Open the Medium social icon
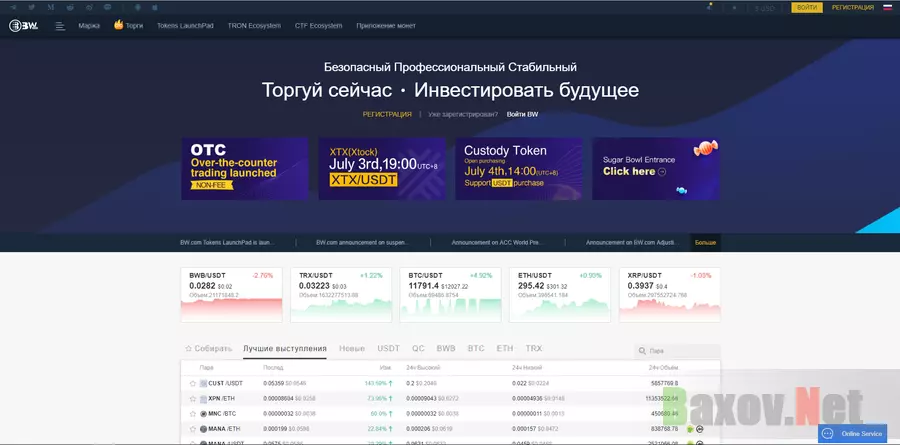 point(51,7)
